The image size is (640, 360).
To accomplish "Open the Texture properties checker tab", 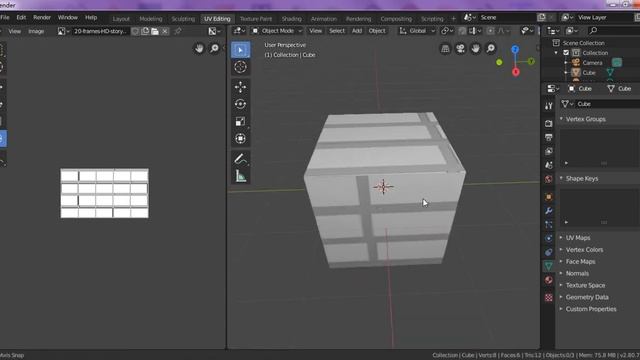I will (x=549, y=297).
